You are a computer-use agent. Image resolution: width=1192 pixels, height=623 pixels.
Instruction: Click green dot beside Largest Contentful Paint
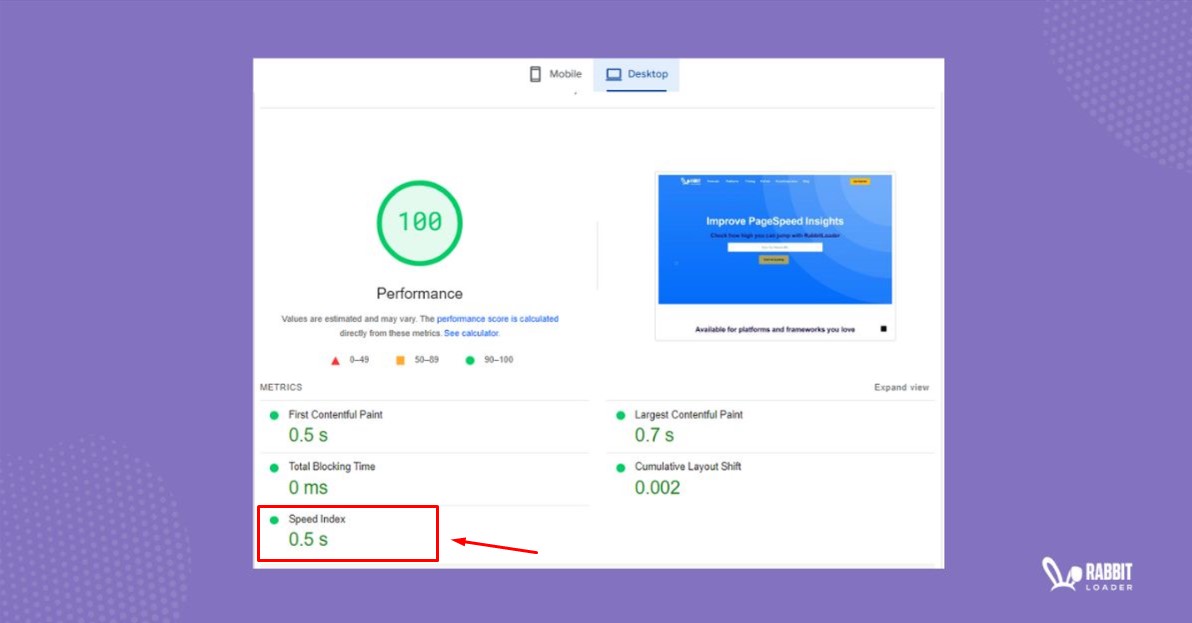coord(622,414)
